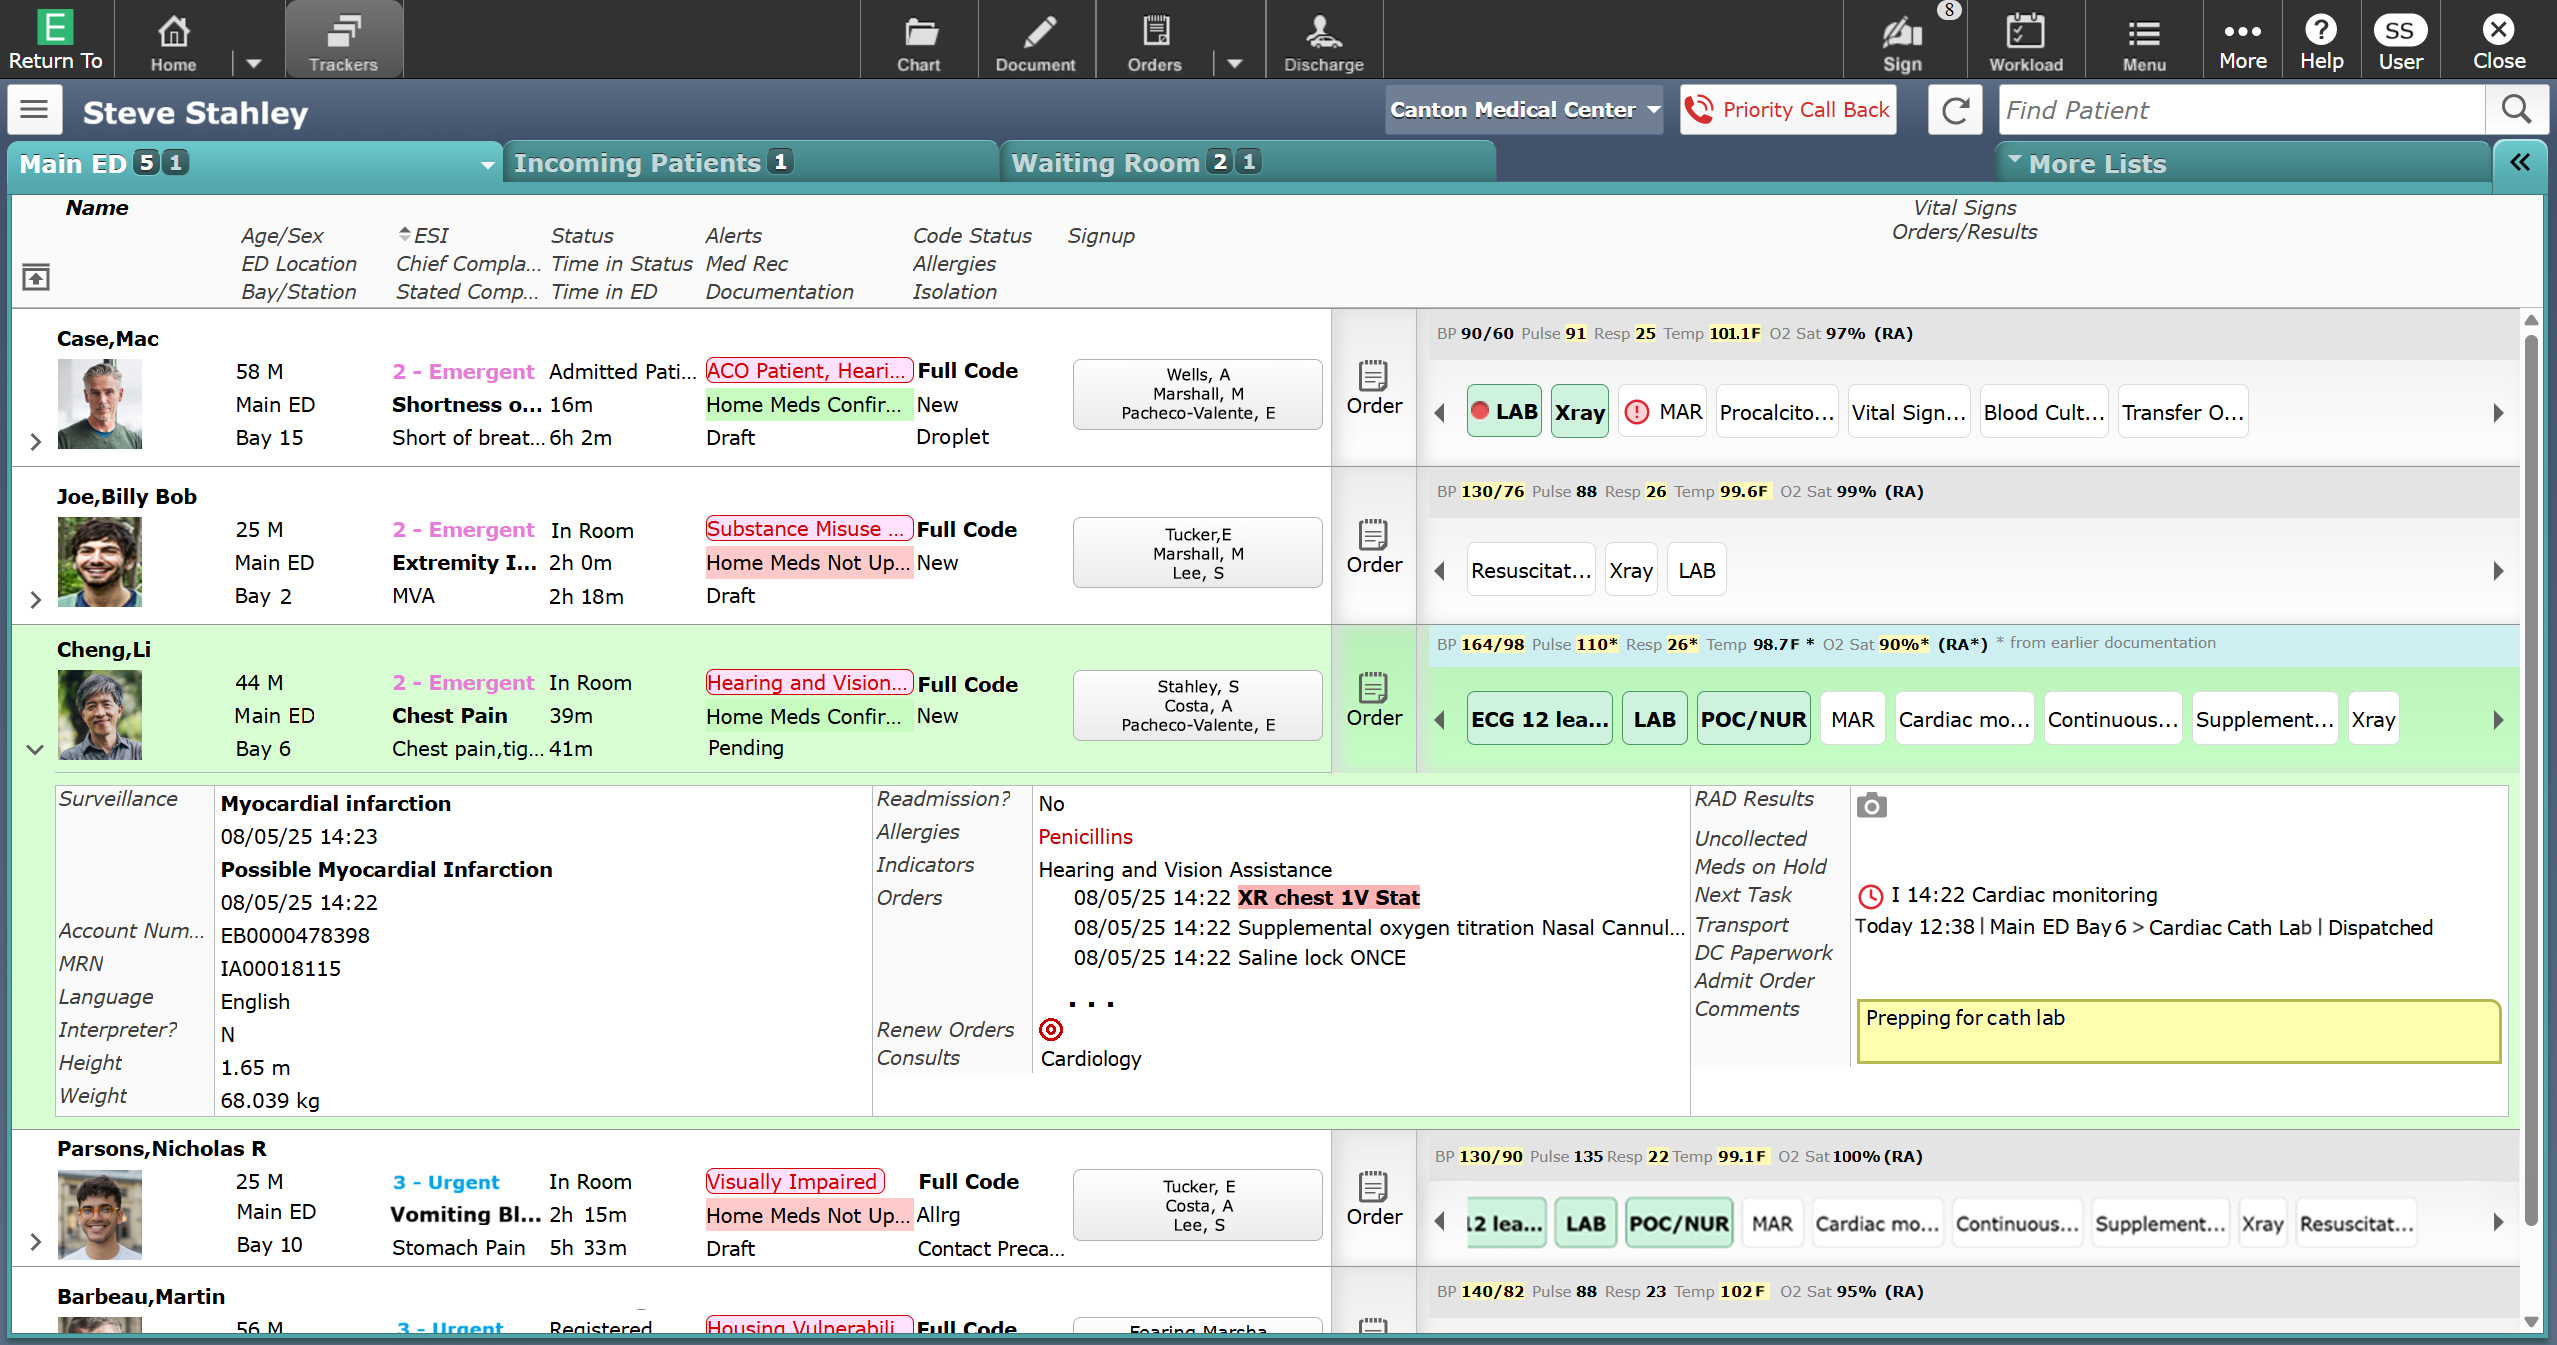2557x1345 pixels.
Task: Open the Orders toolbar icon
Action: [1154, 40]
